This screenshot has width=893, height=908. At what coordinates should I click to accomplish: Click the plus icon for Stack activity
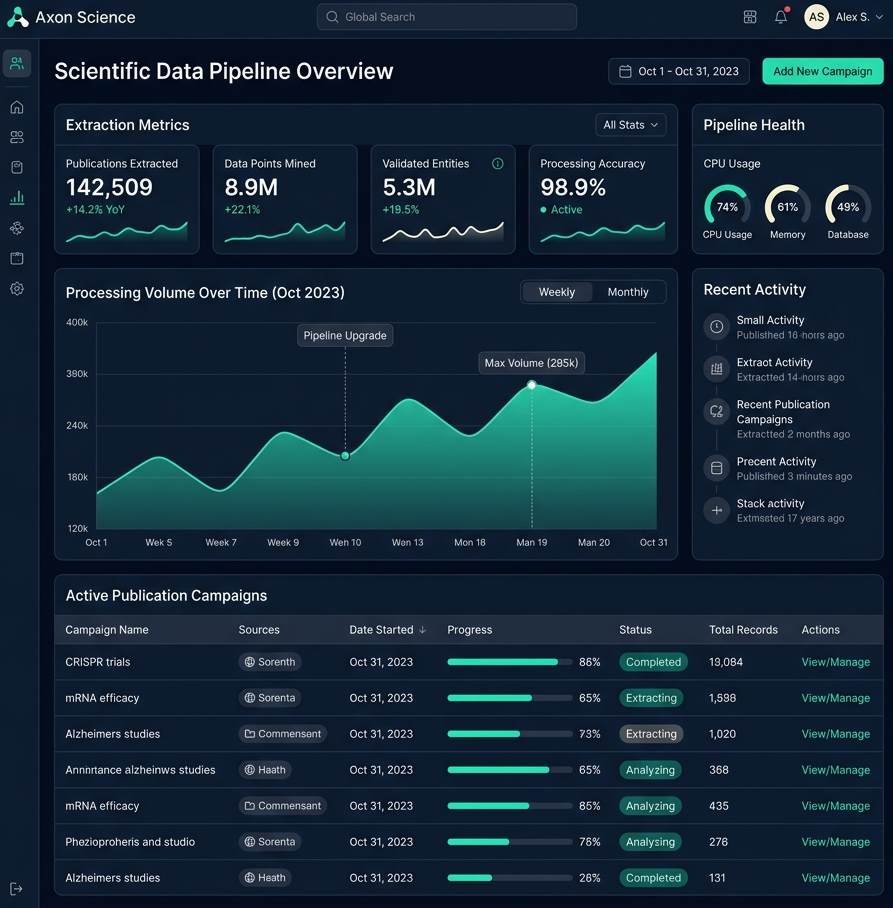tap(716, 510)
